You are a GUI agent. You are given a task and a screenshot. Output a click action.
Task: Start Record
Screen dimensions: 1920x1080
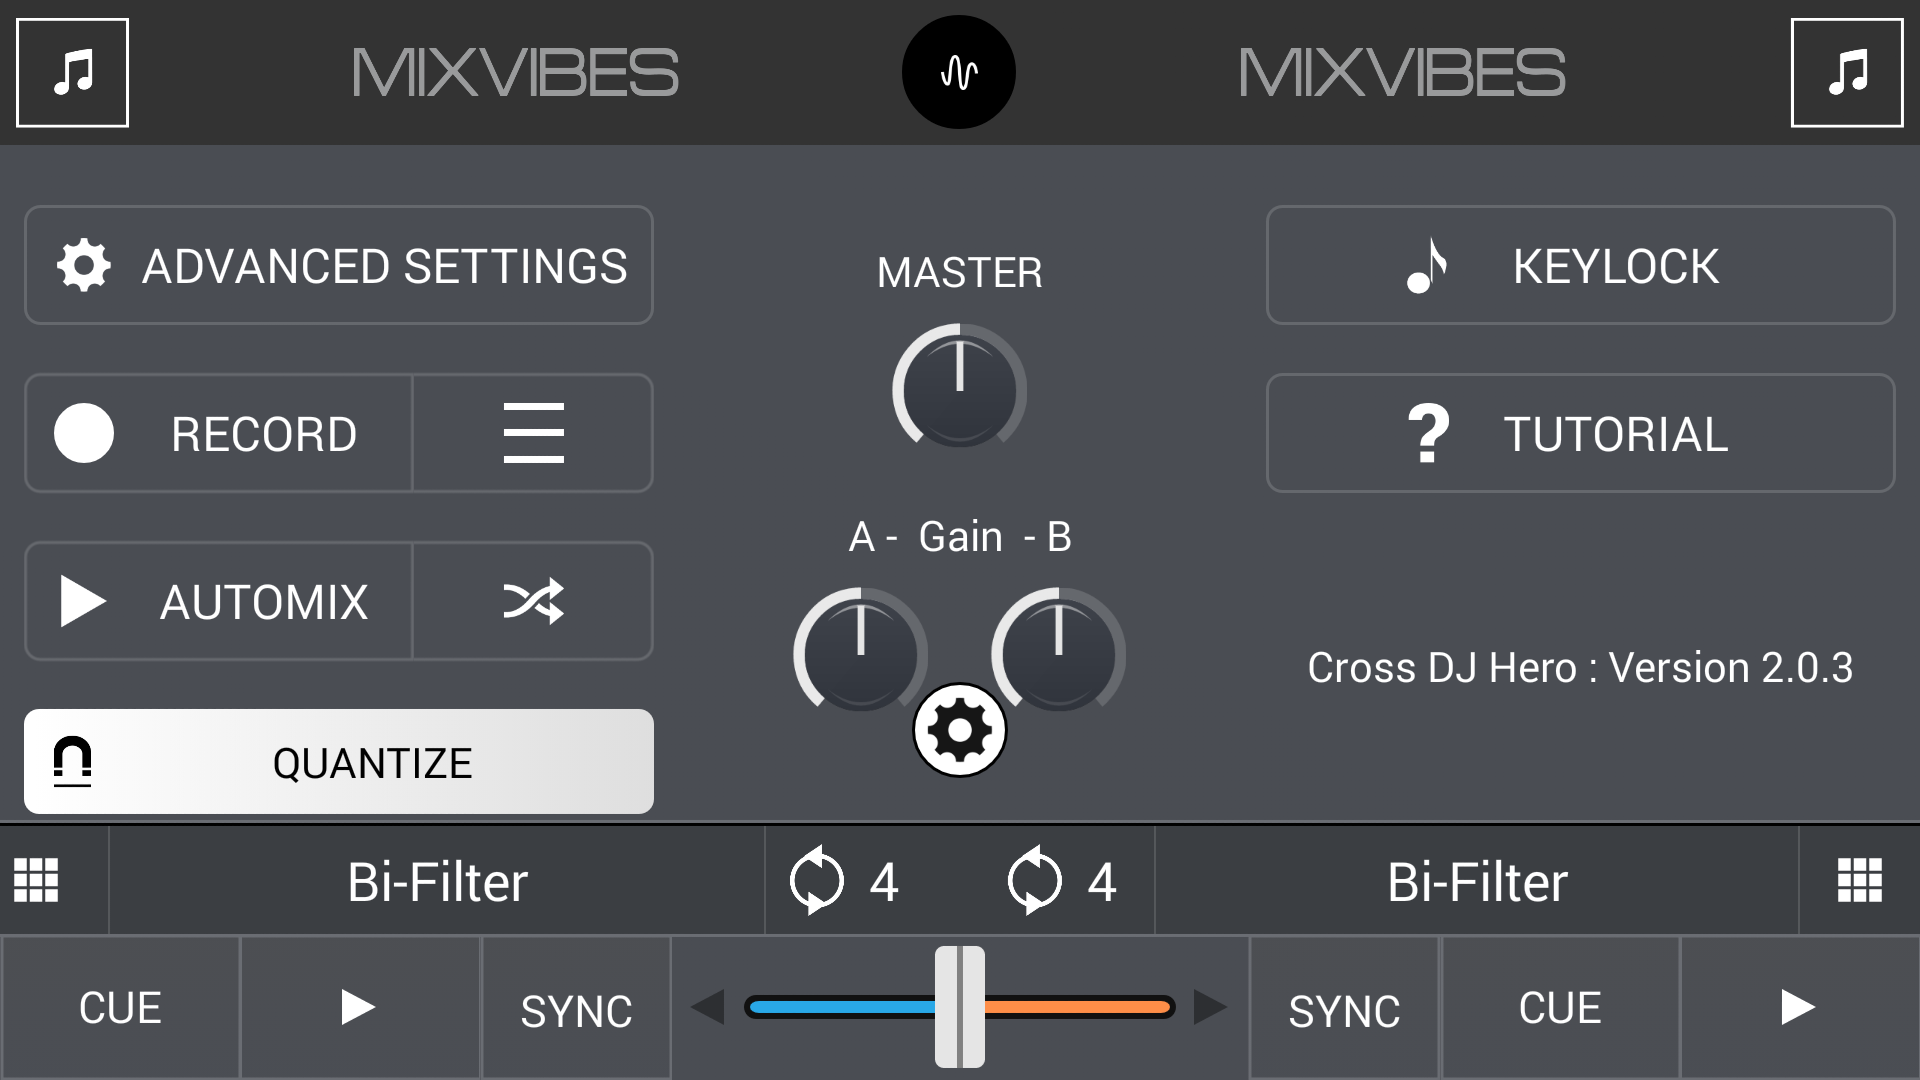pos(219,433)
